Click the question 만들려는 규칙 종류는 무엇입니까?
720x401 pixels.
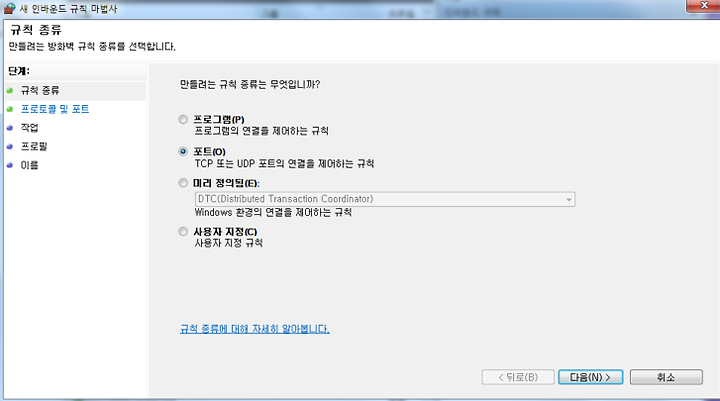pyautogui.click(x=250, y=85)
